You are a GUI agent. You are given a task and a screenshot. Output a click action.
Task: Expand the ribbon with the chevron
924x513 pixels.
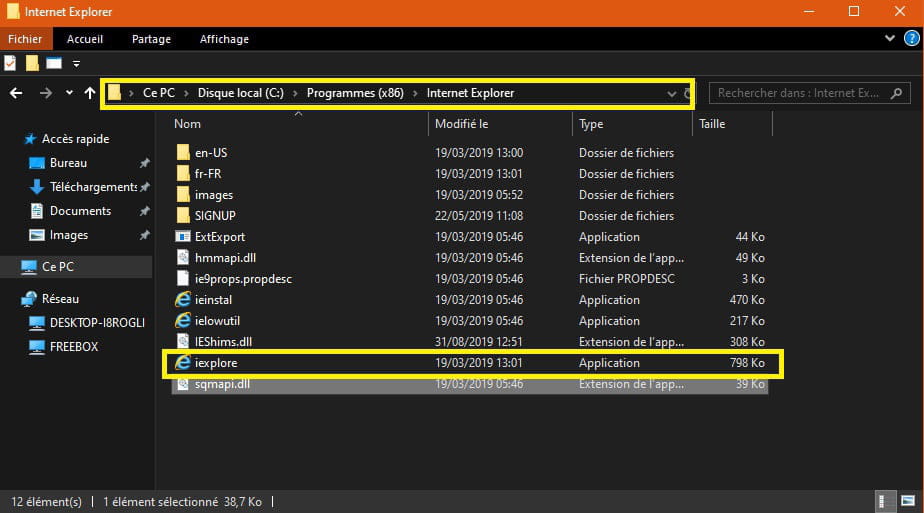coord(889,39)
